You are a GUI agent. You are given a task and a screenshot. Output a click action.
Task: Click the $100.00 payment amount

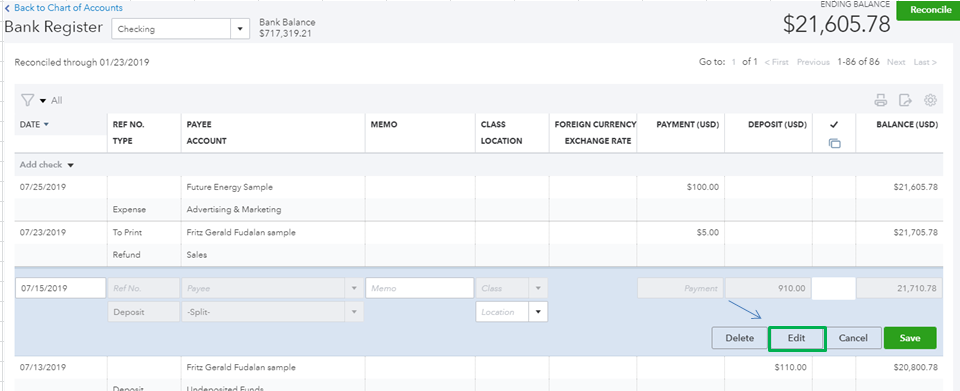click(x=703, y=187)
